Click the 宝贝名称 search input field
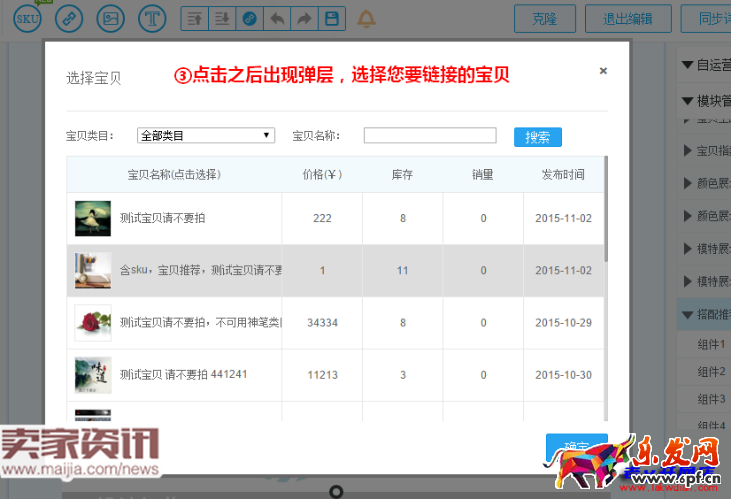Image resolution: width=731 pixels, height=499 pixels. click(430, 135)
